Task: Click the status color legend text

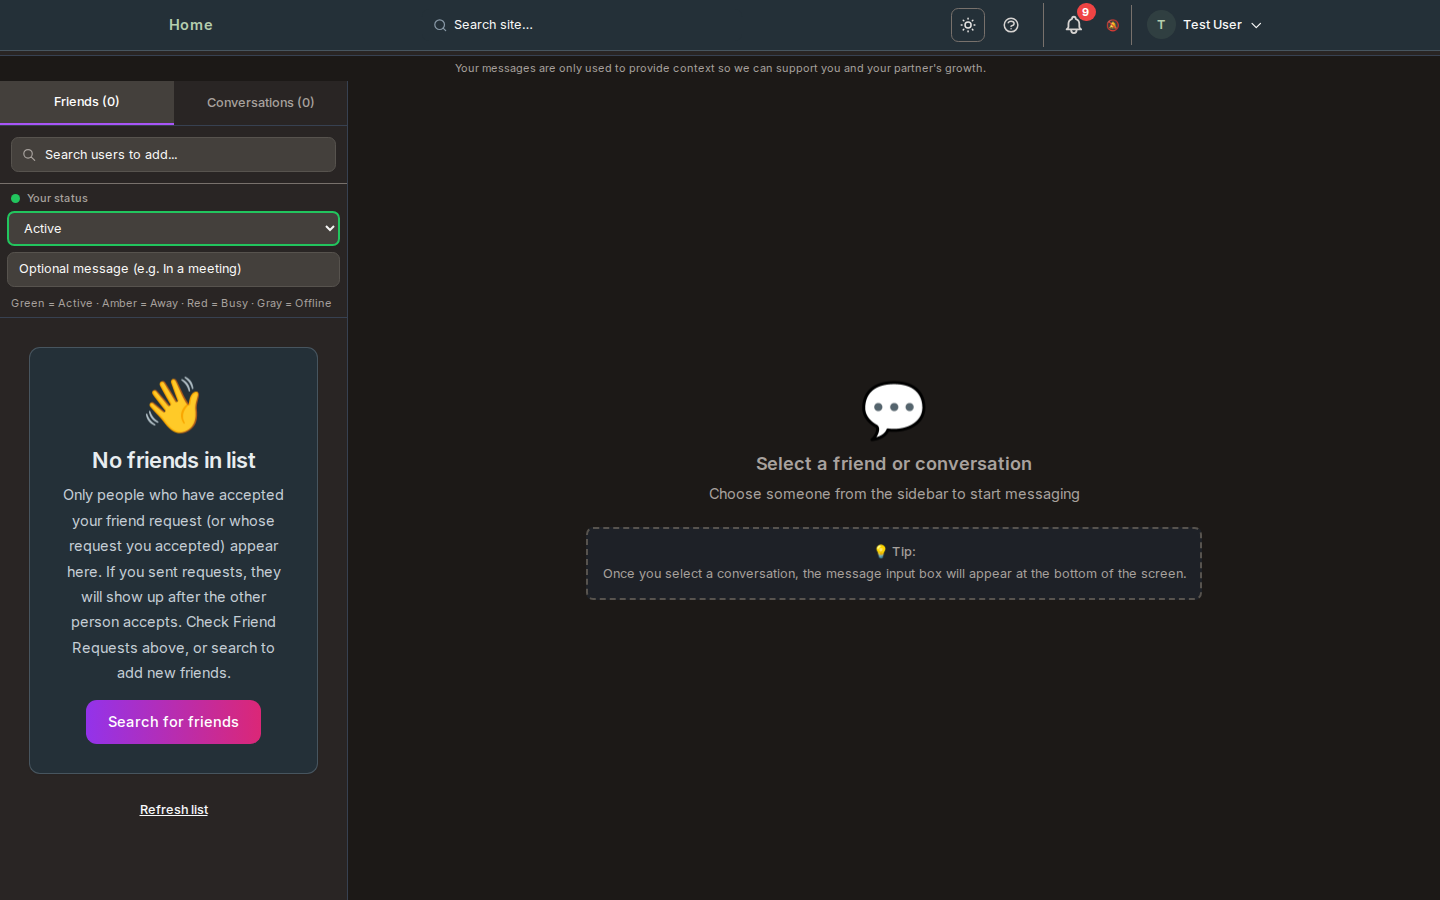Action: tap(172, 303)
